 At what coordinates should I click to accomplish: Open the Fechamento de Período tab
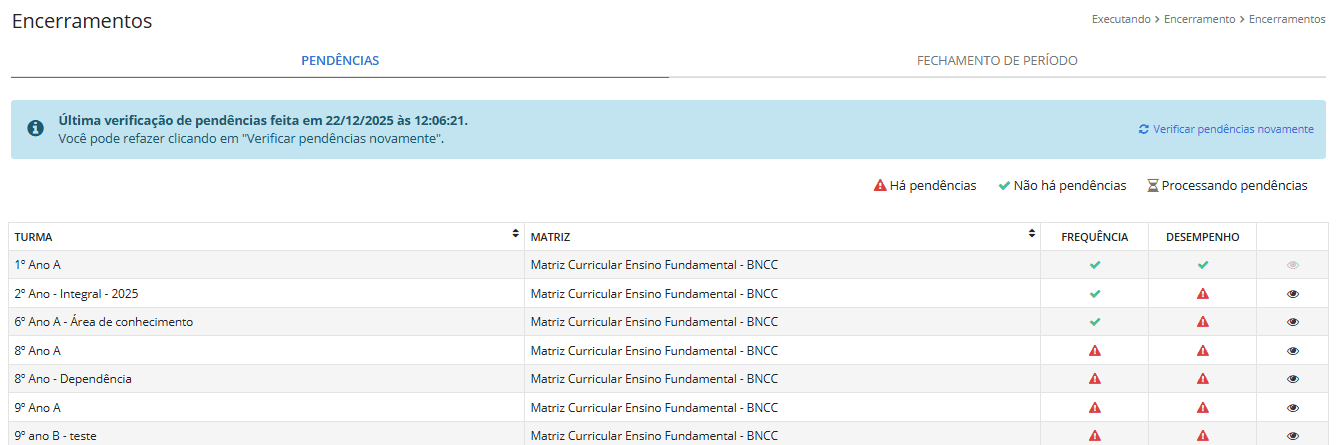click(997, 61)
